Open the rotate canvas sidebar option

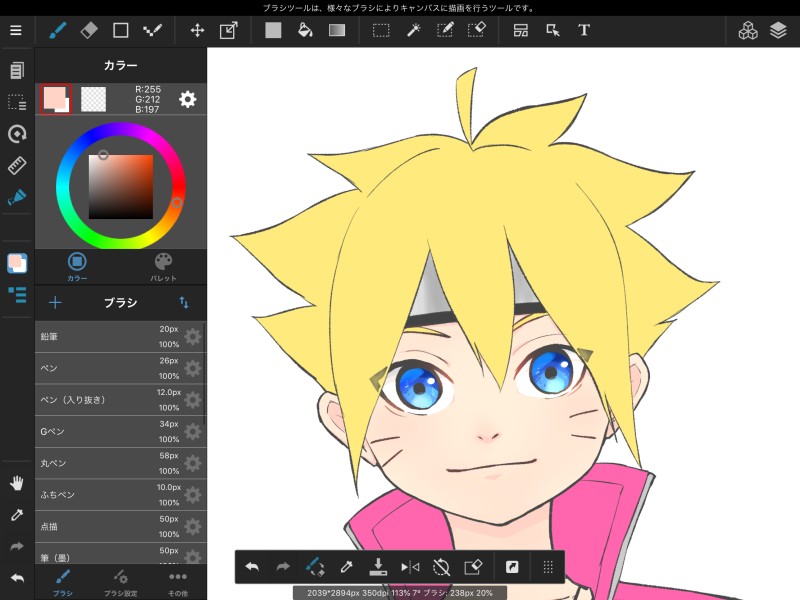(x=17, y=134)
